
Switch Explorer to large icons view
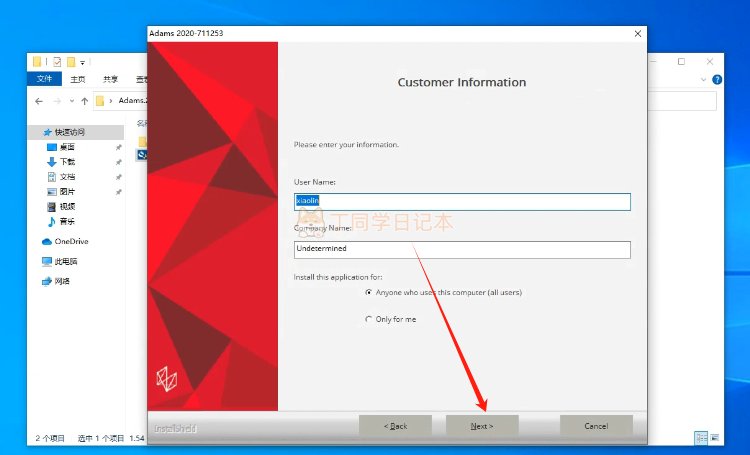pyautogui.click(x=715, y=437)
